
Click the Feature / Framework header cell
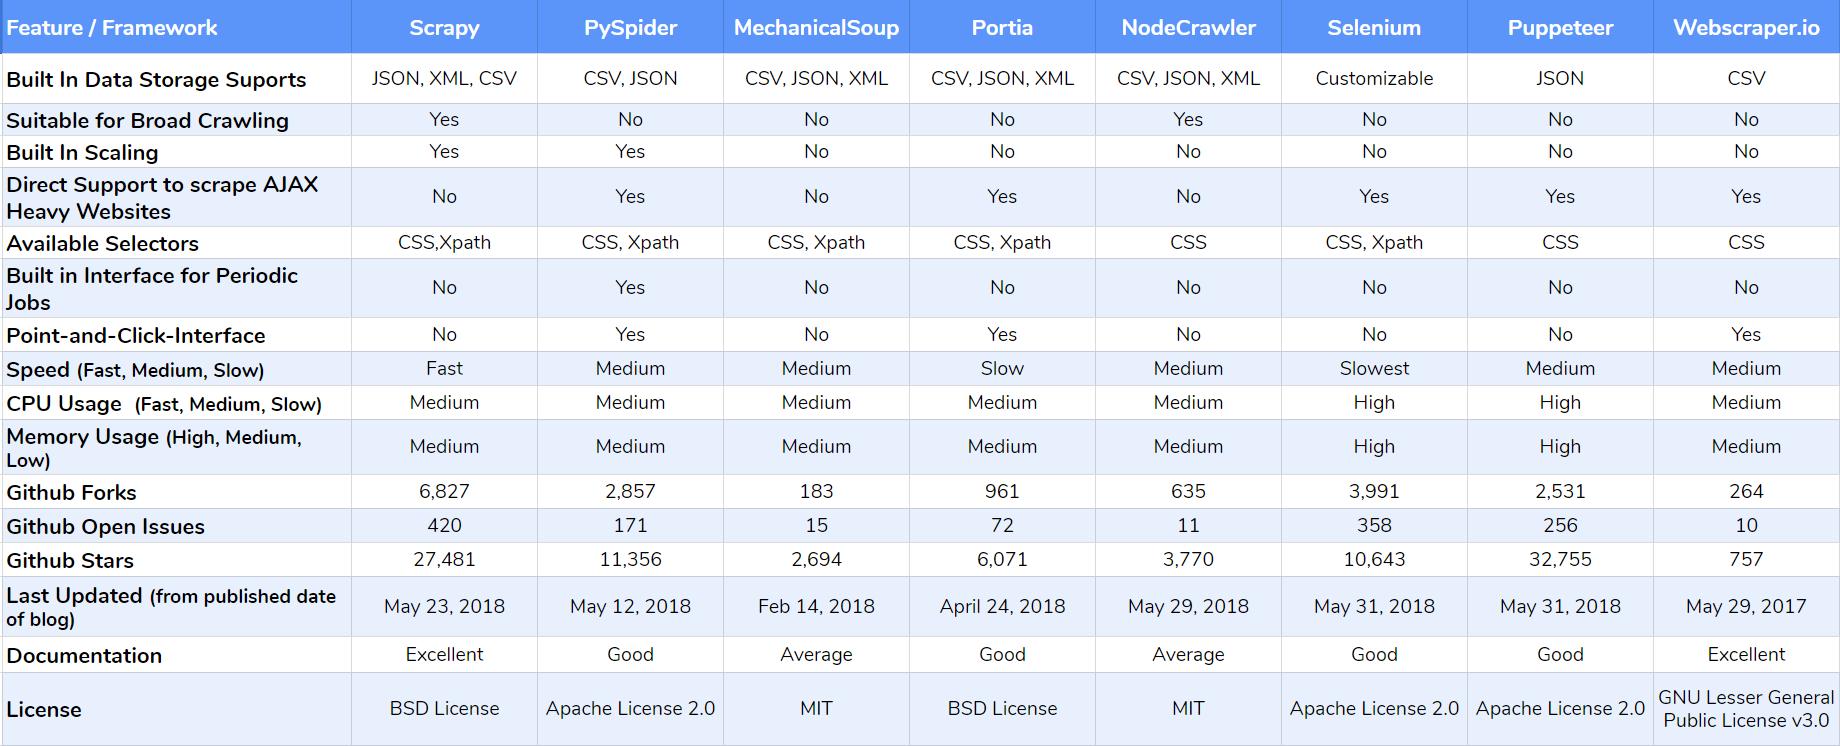pyautogui.click(x=176, y=27)
